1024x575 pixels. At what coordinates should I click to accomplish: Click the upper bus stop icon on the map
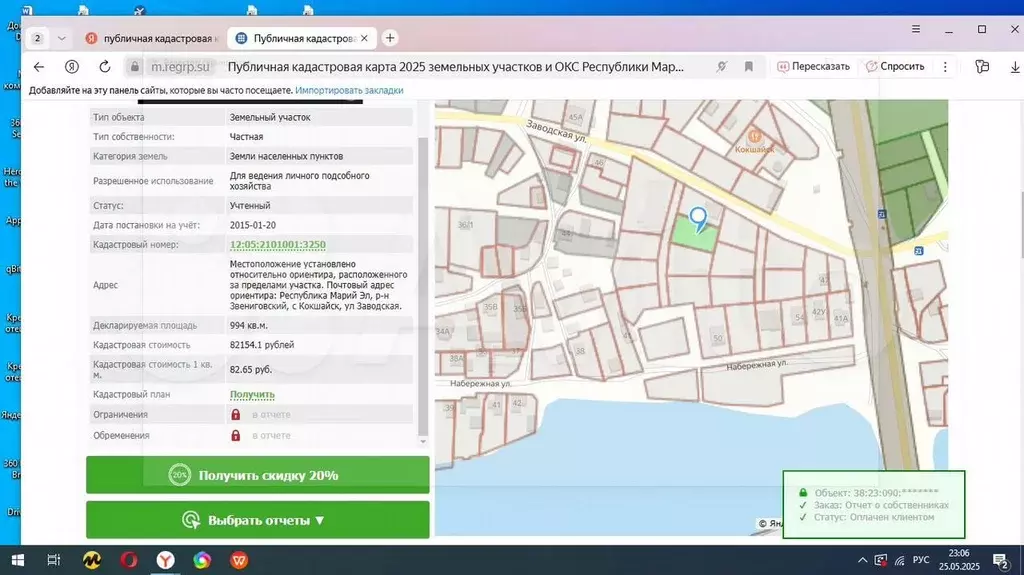(882, 214)
